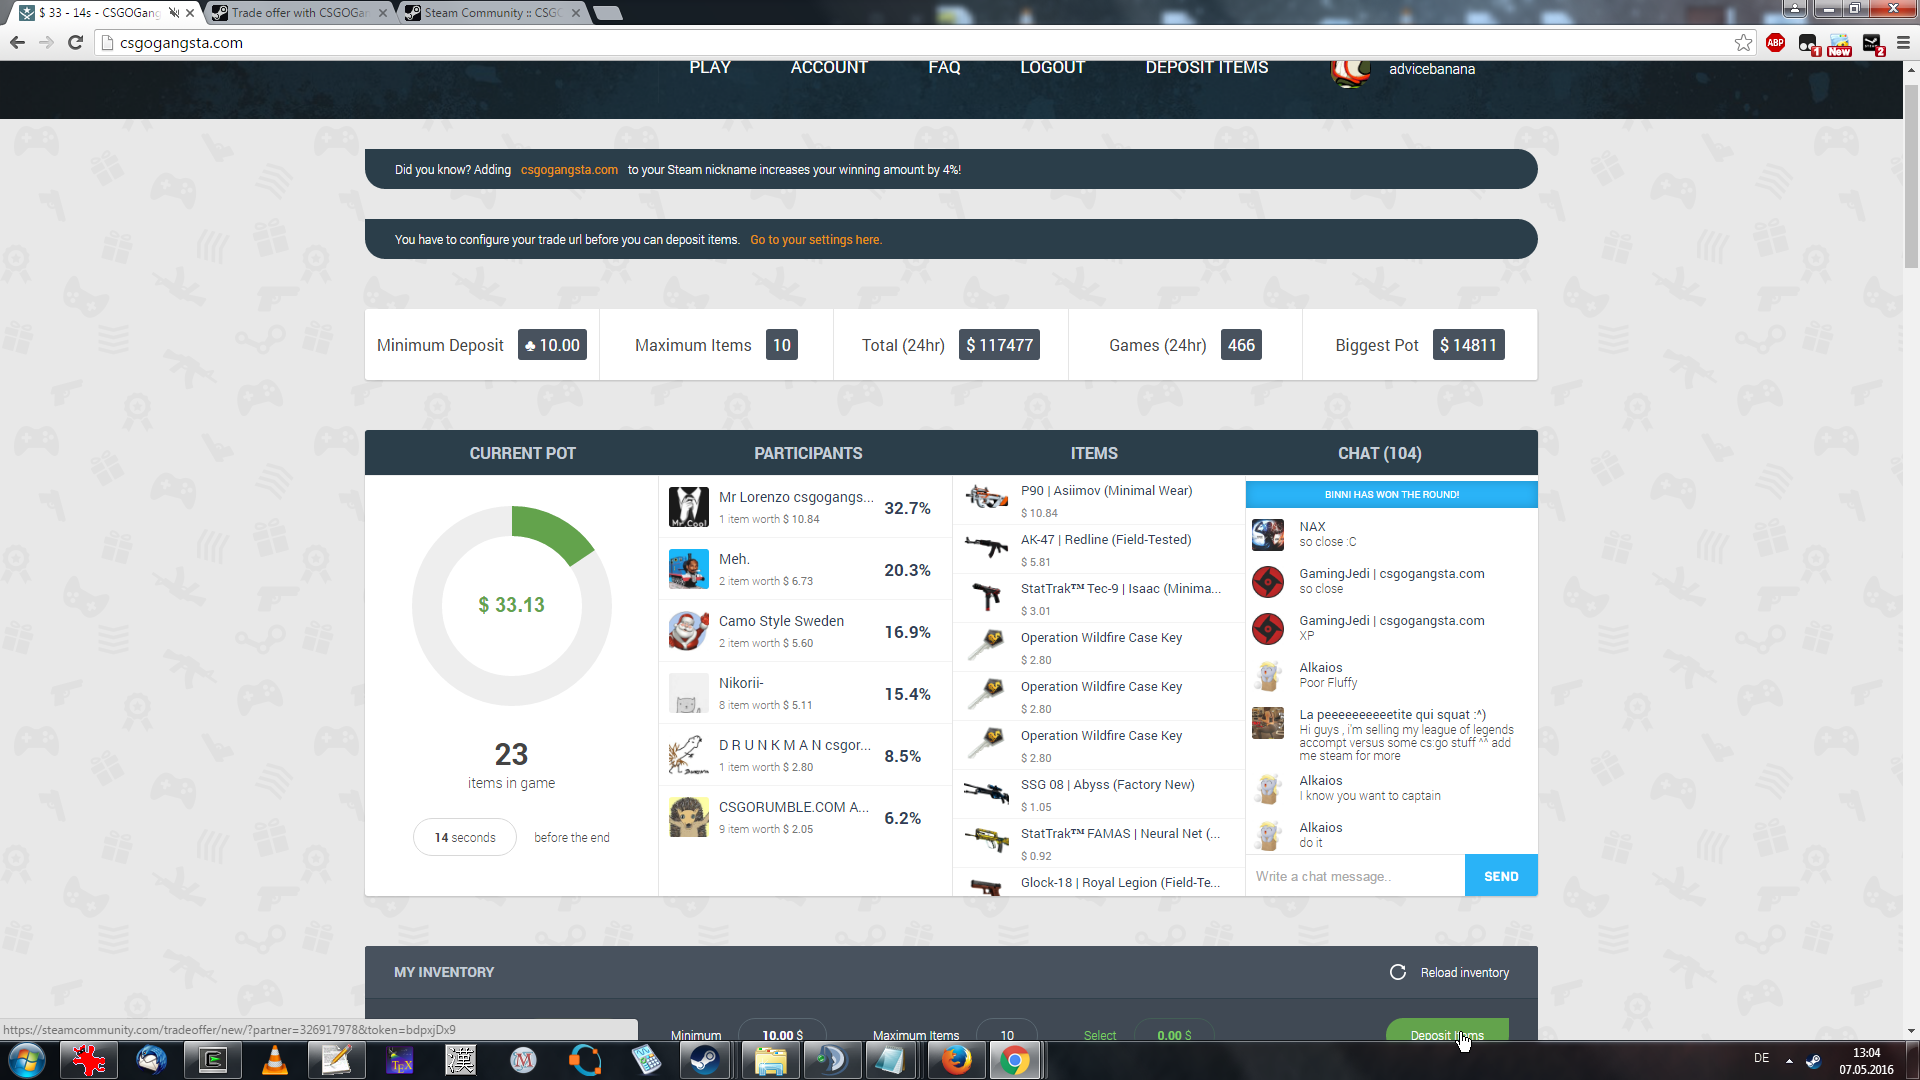Click the csgogangsta.com link in banner
The image size is (1920, 1080).
click(569, 170)
